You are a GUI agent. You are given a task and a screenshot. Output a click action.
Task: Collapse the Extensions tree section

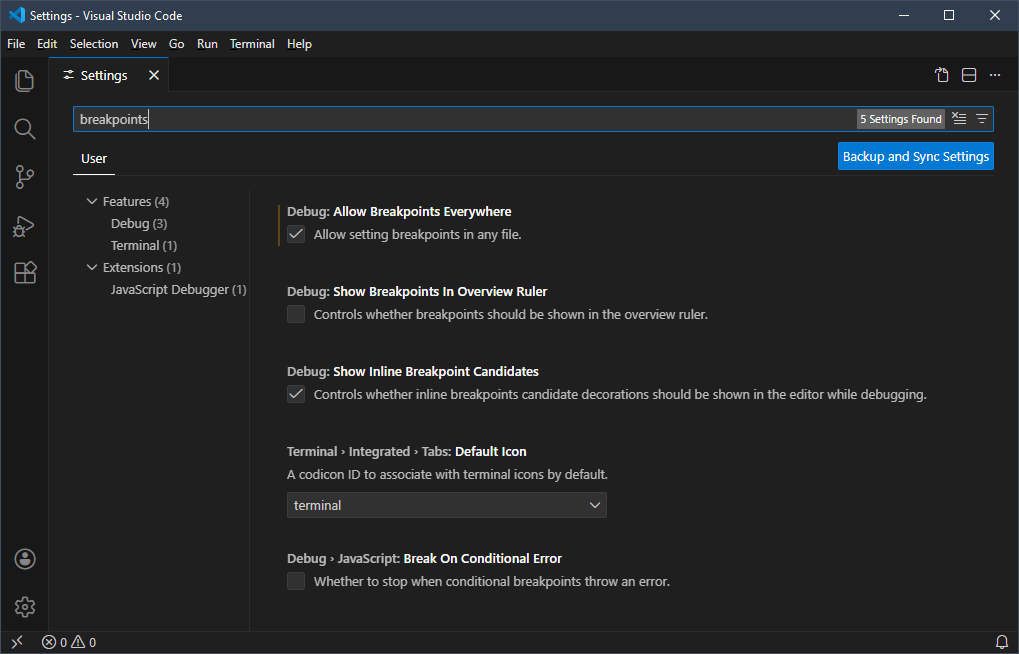[x=93, y=267]
